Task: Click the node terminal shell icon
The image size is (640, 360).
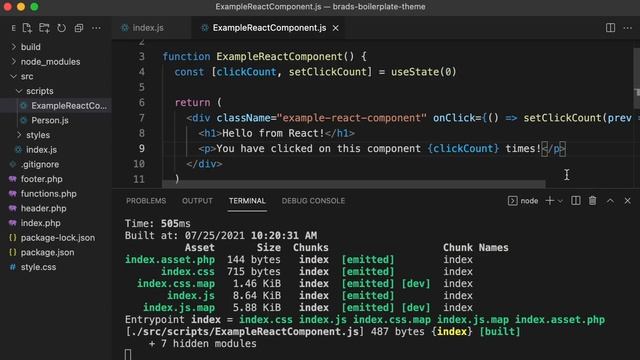Action: [513, 200]
